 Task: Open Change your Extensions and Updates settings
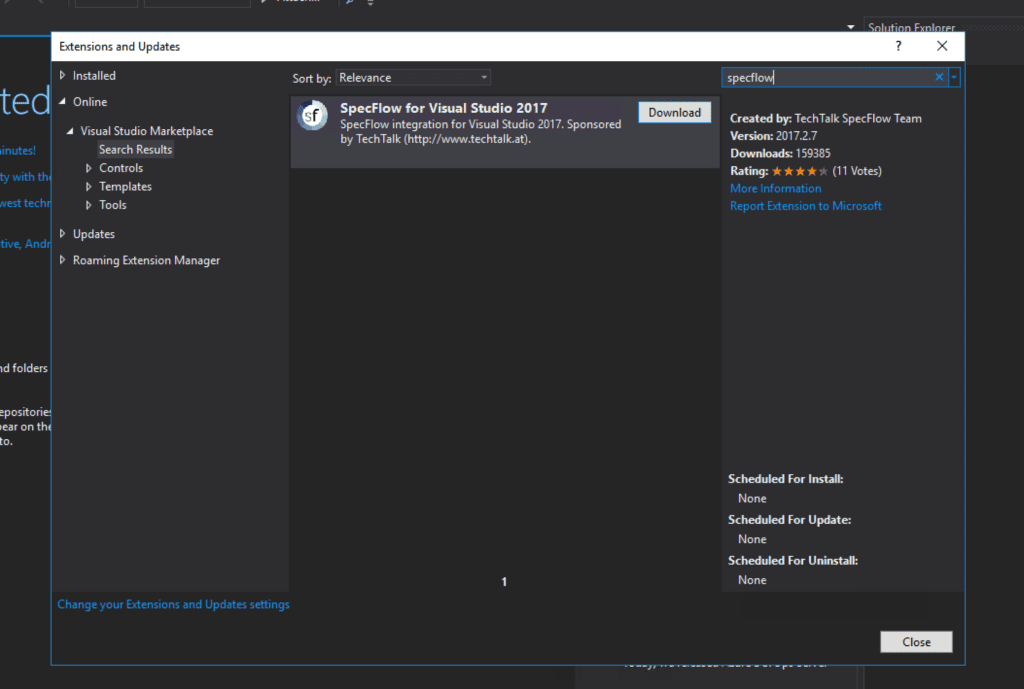click(x=173, y=604)
